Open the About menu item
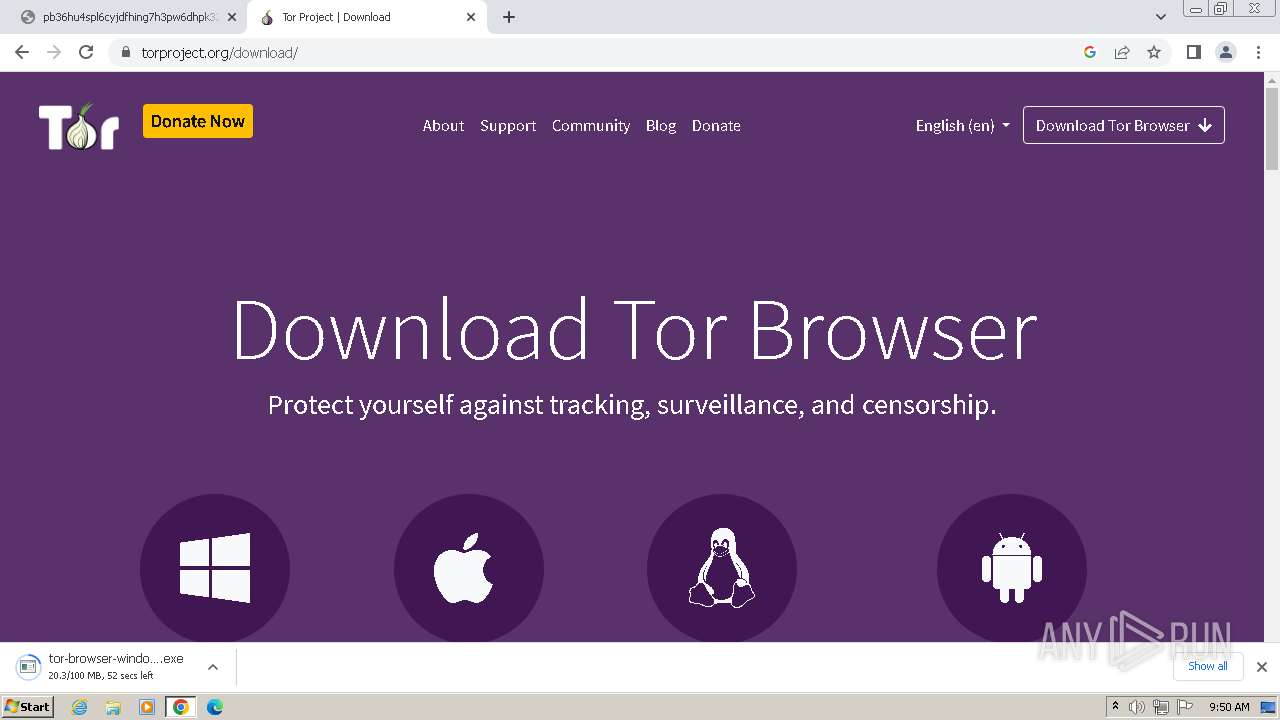 pos(443,126)
